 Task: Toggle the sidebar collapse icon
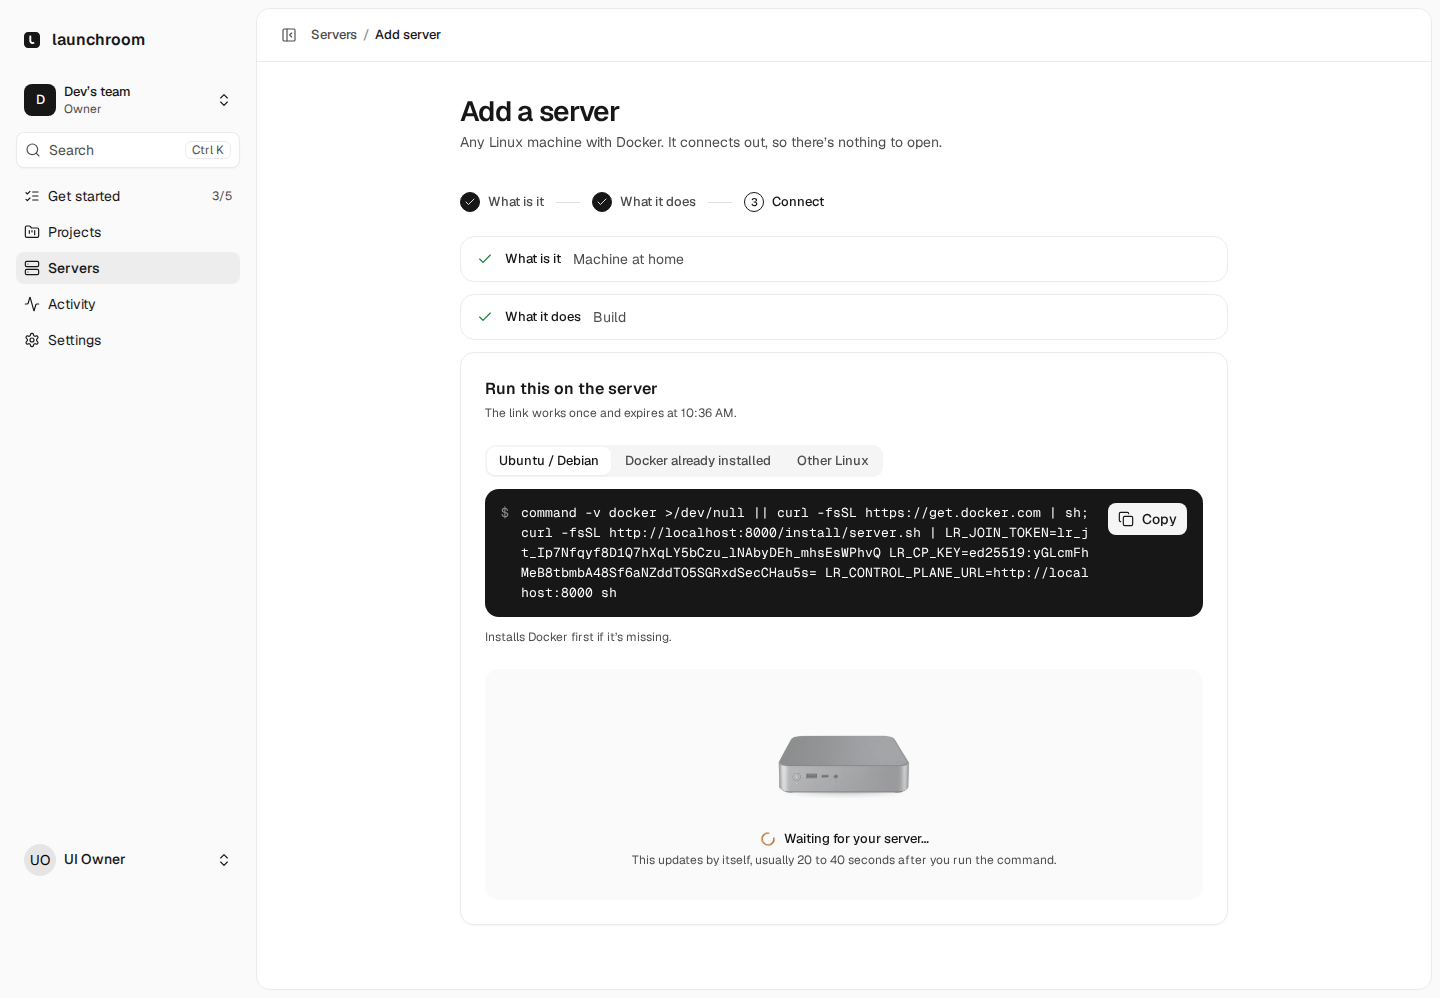click(x=289, y=35)
